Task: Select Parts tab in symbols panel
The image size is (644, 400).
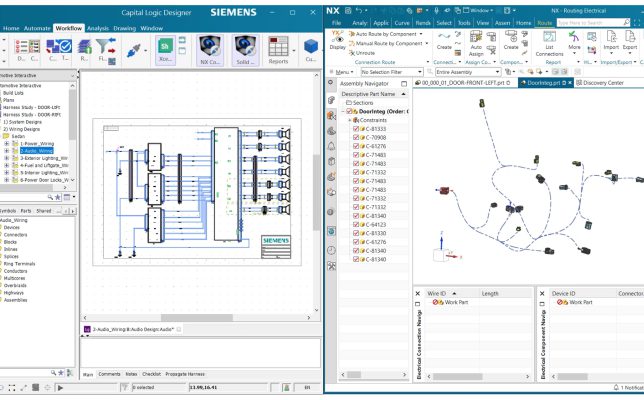Action: click(26, 211)
